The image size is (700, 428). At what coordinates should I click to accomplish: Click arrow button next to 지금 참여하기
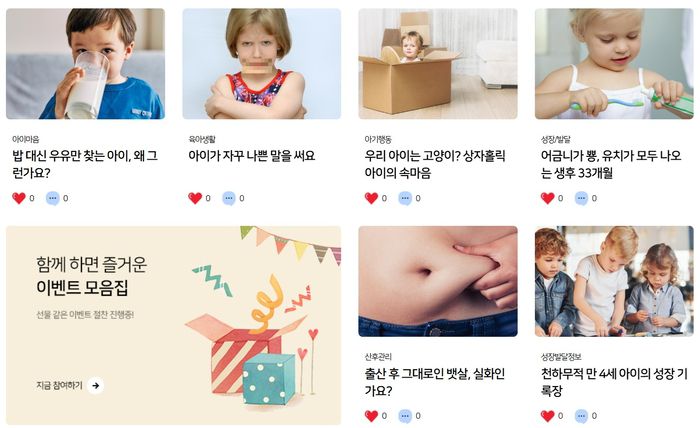point(96,385)
